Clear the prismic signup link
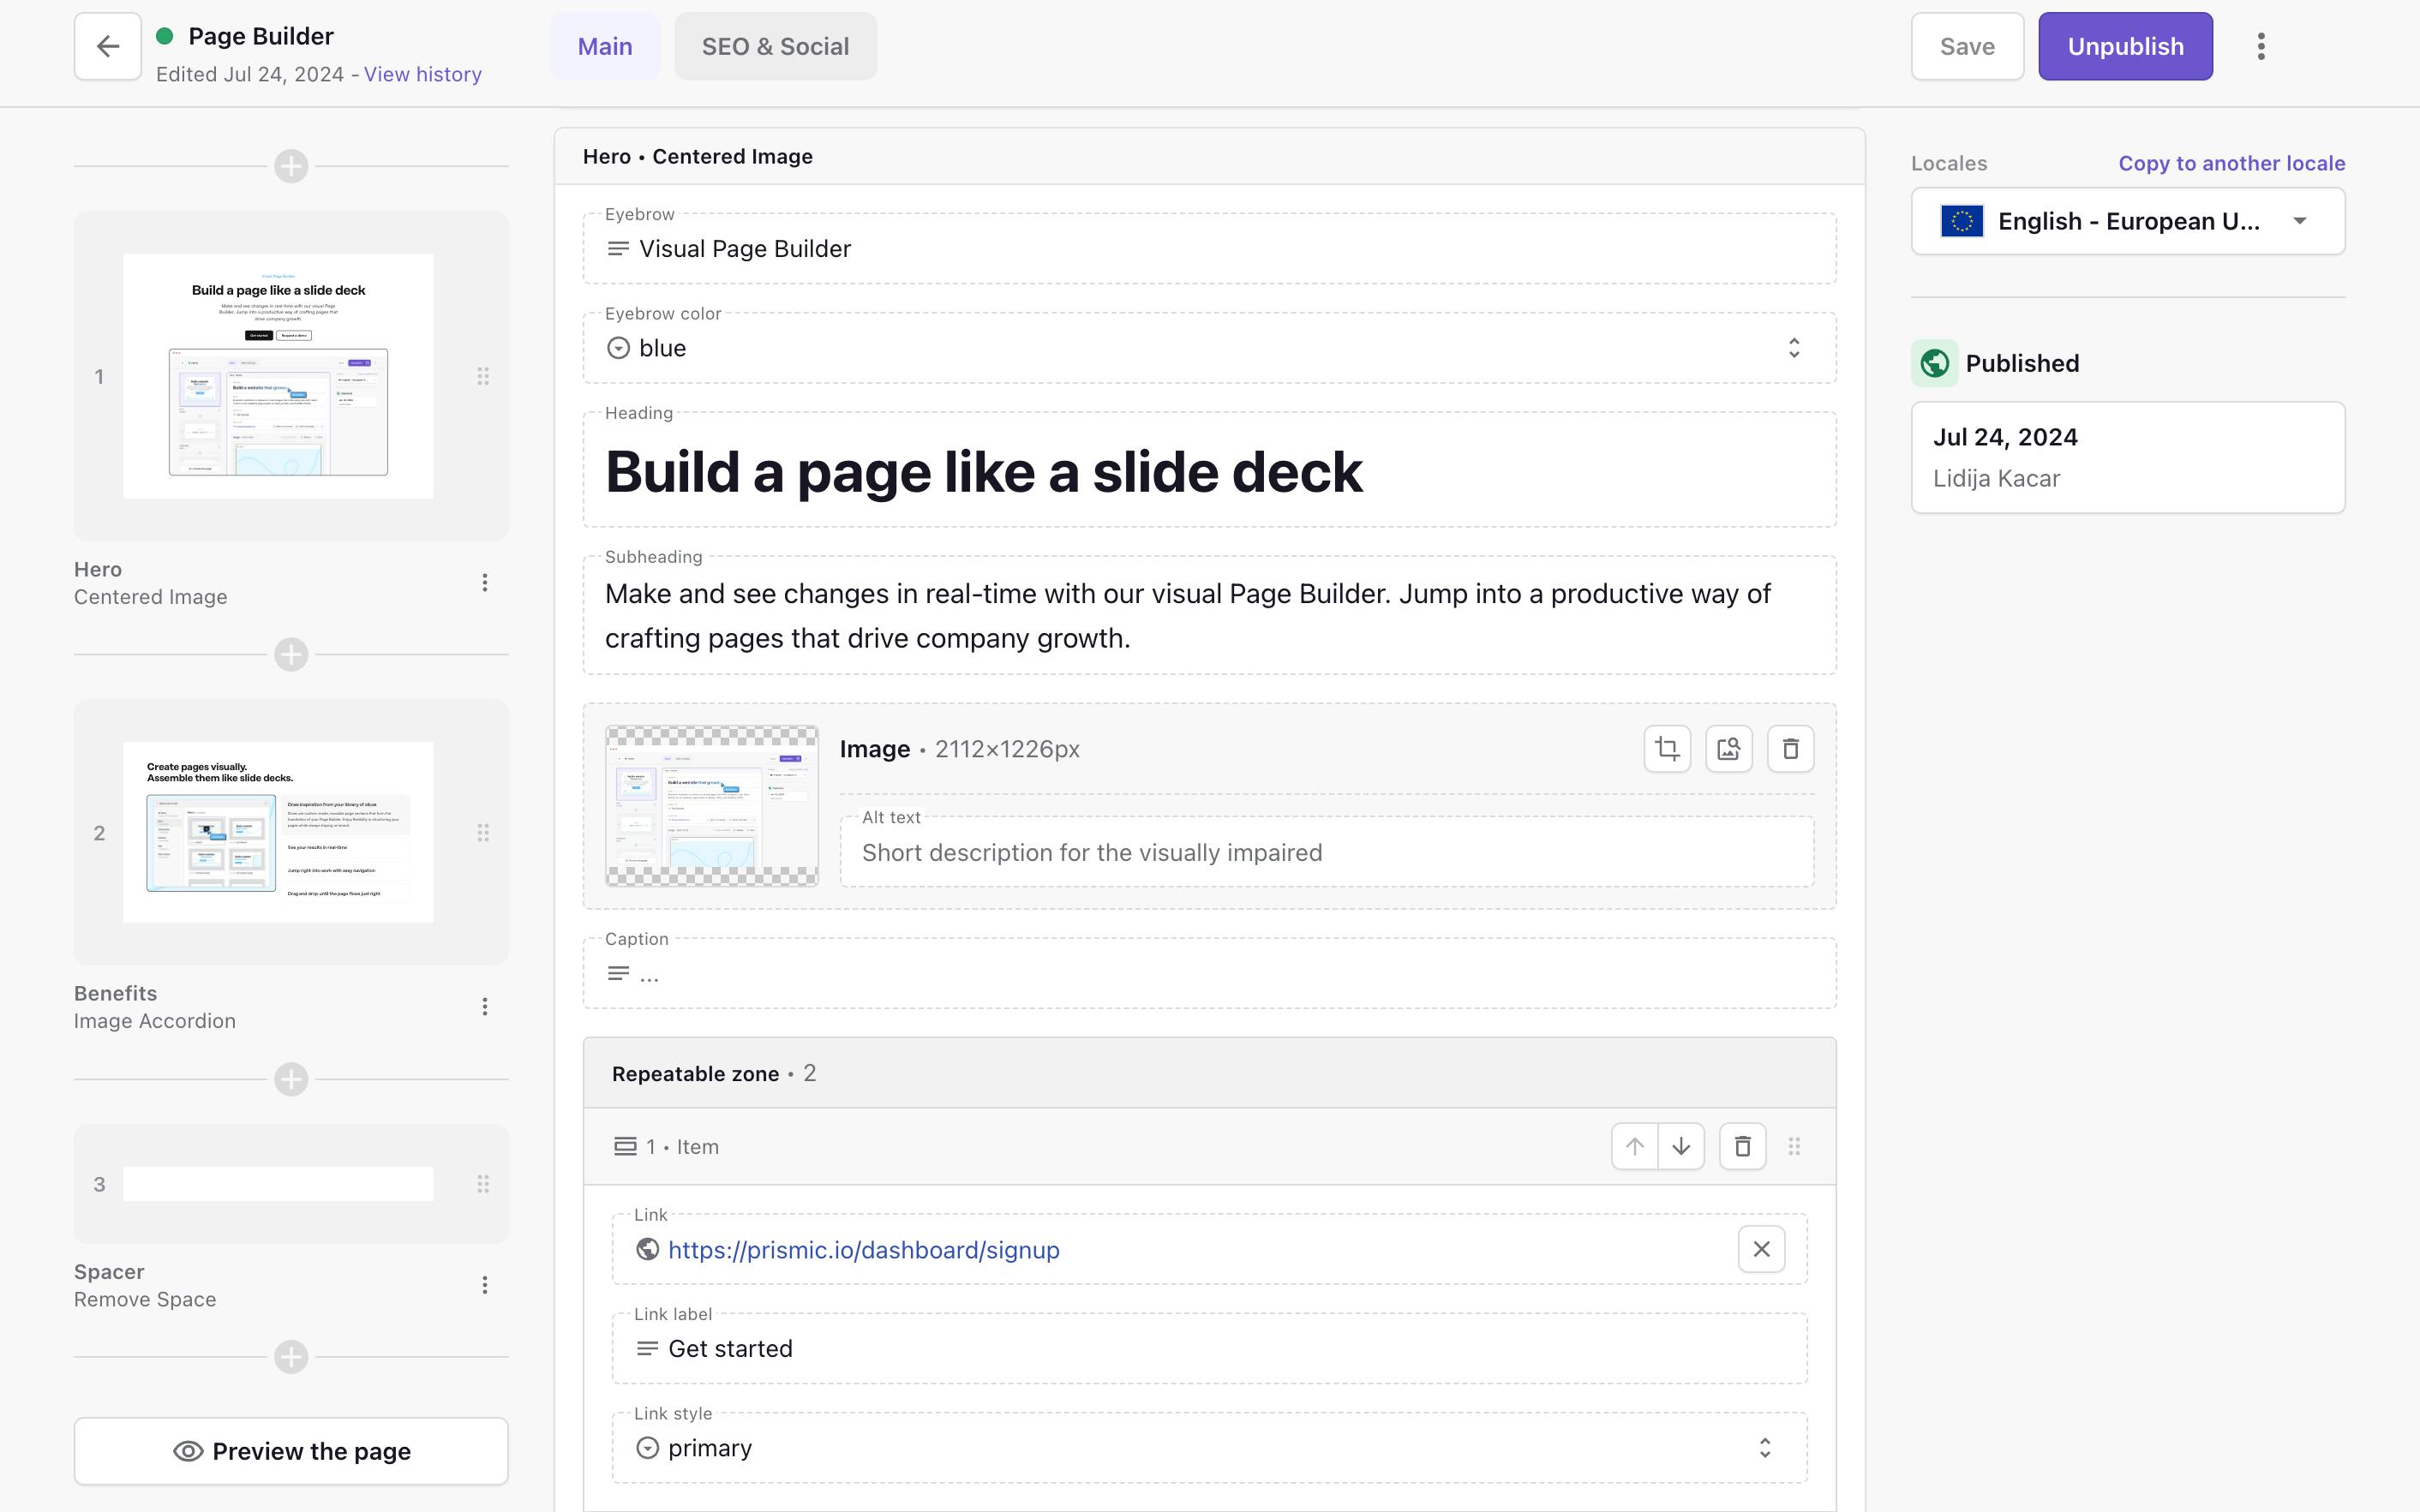Screen dimensions: 2420x1512 [x=1761, y=1249]
